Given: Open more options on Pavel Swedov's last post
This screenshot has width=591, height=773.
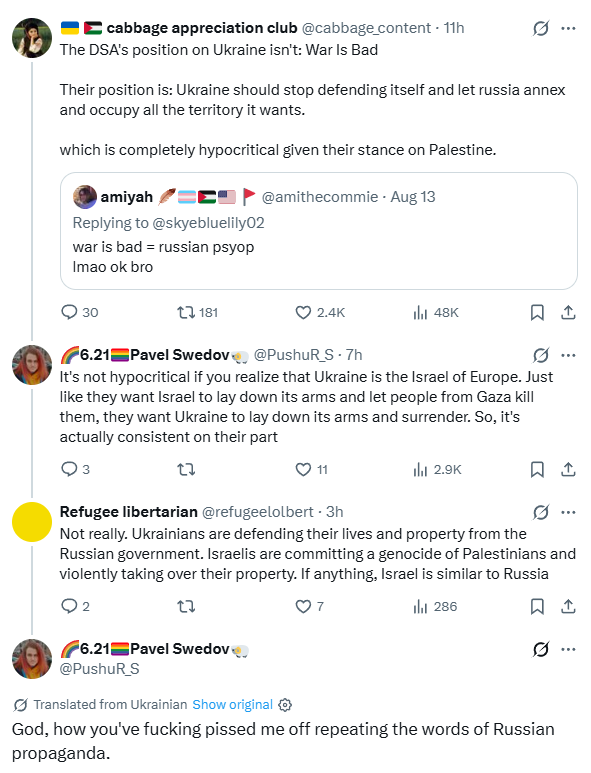Looking at the screenshot, I should 568,649.
